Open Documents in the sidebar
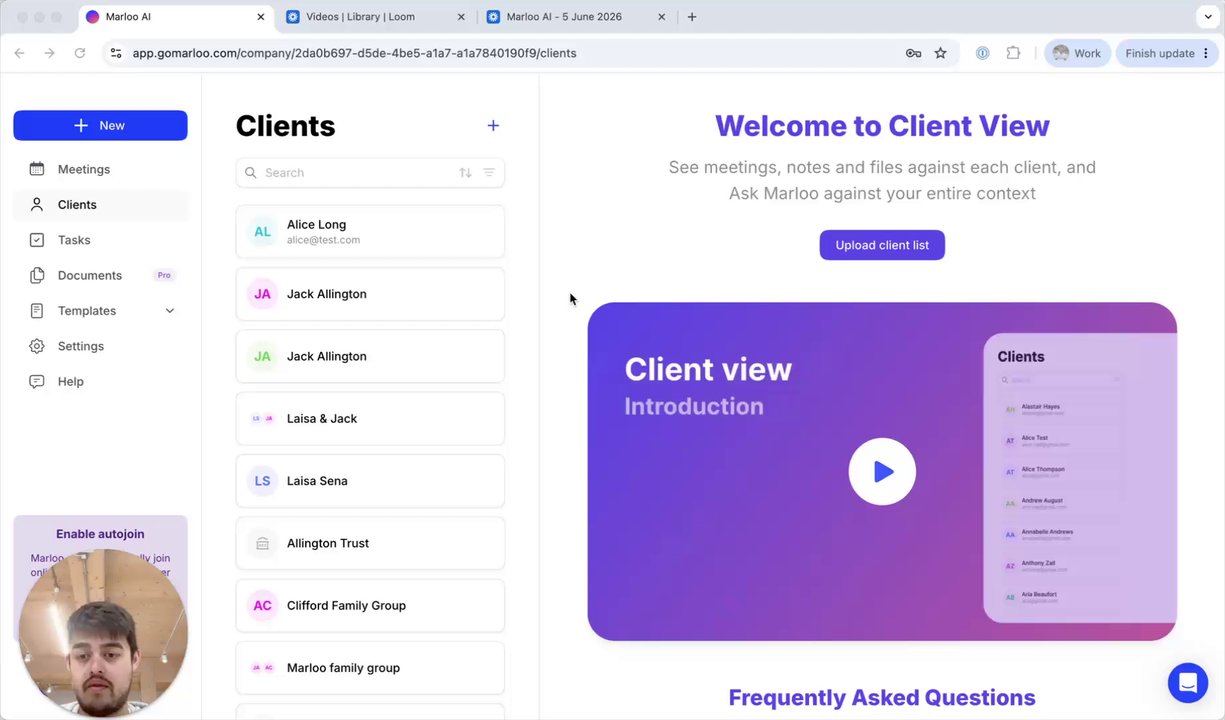1225x720 pixels. point(90,275)
